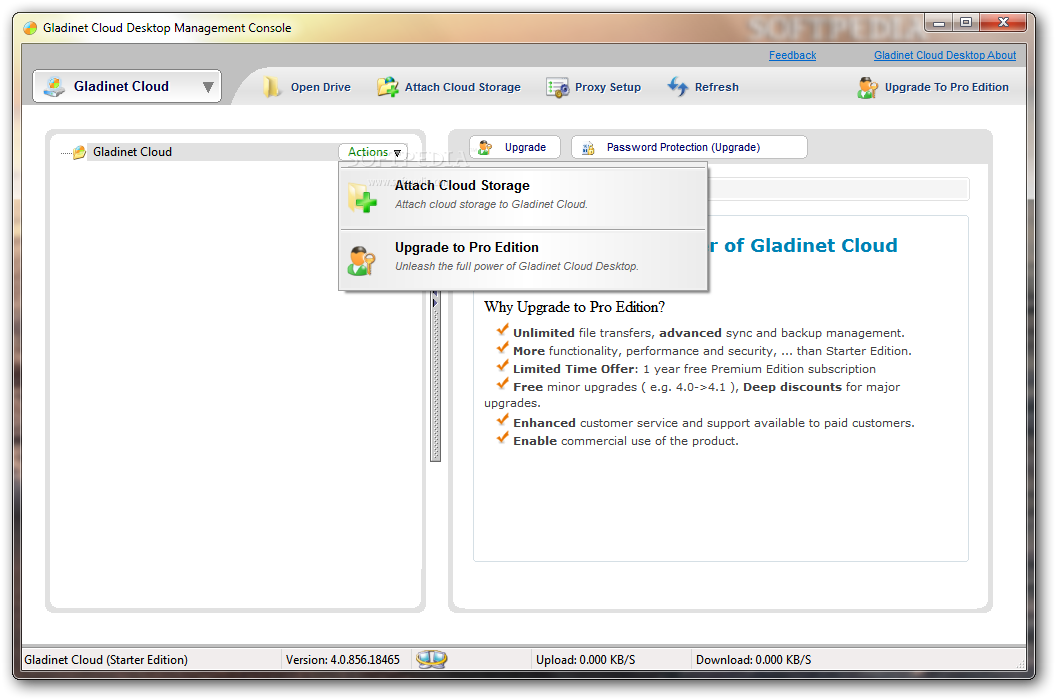Screen dimensions: 1056x700
Task: Click Upgrade To Pro Edition toolbar label
Action: point(946,87)
